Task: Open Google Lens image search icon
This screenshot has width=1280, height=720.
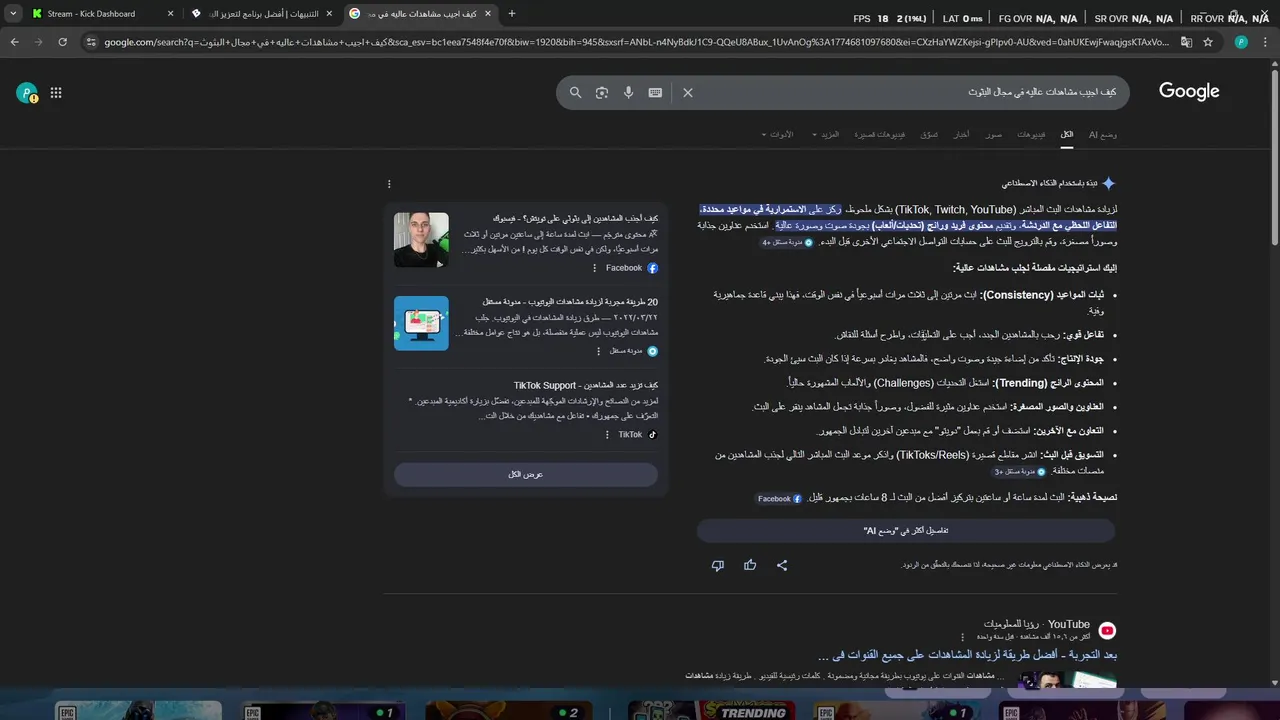Action: pos(602,92)
